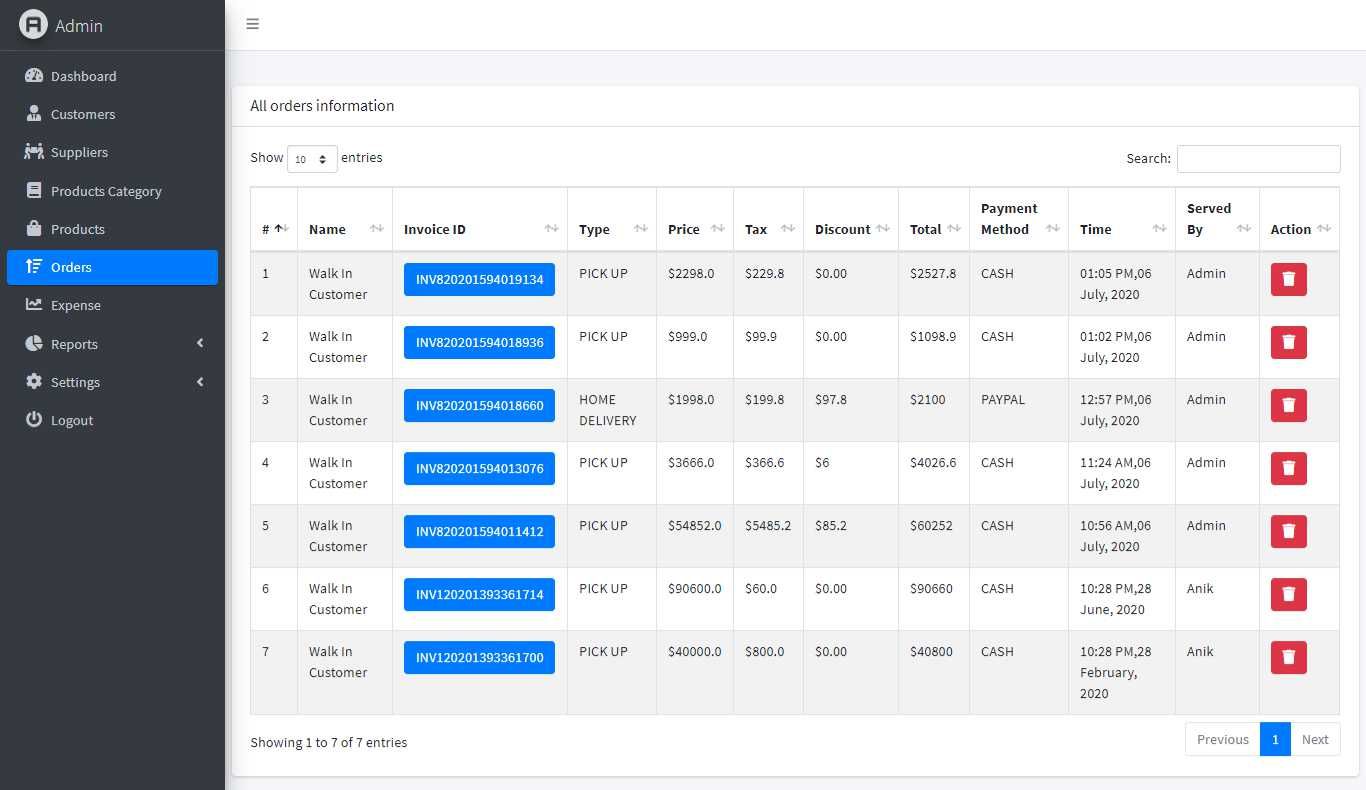
Task: Delete order row 1 with trash icon
Action: tap(1288, 279)
